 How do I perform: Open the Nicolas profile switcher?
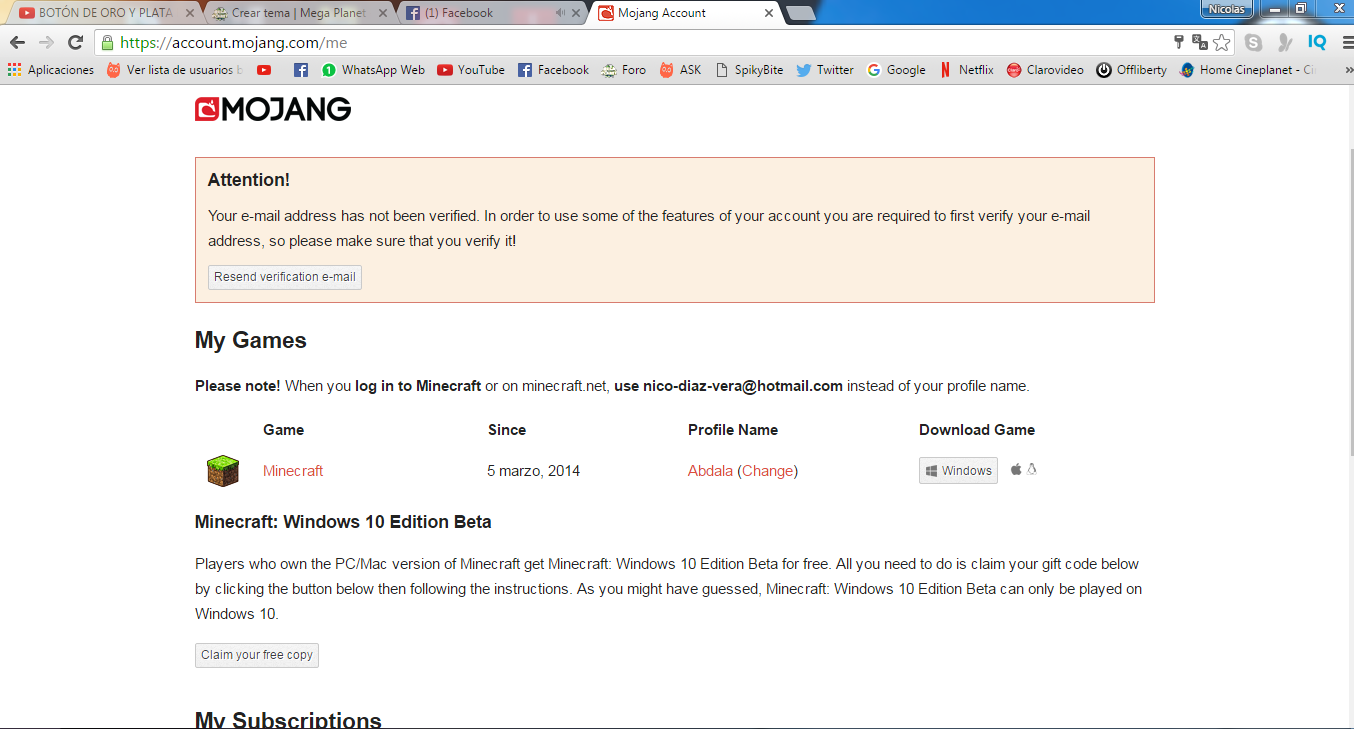coord(1227,9)
